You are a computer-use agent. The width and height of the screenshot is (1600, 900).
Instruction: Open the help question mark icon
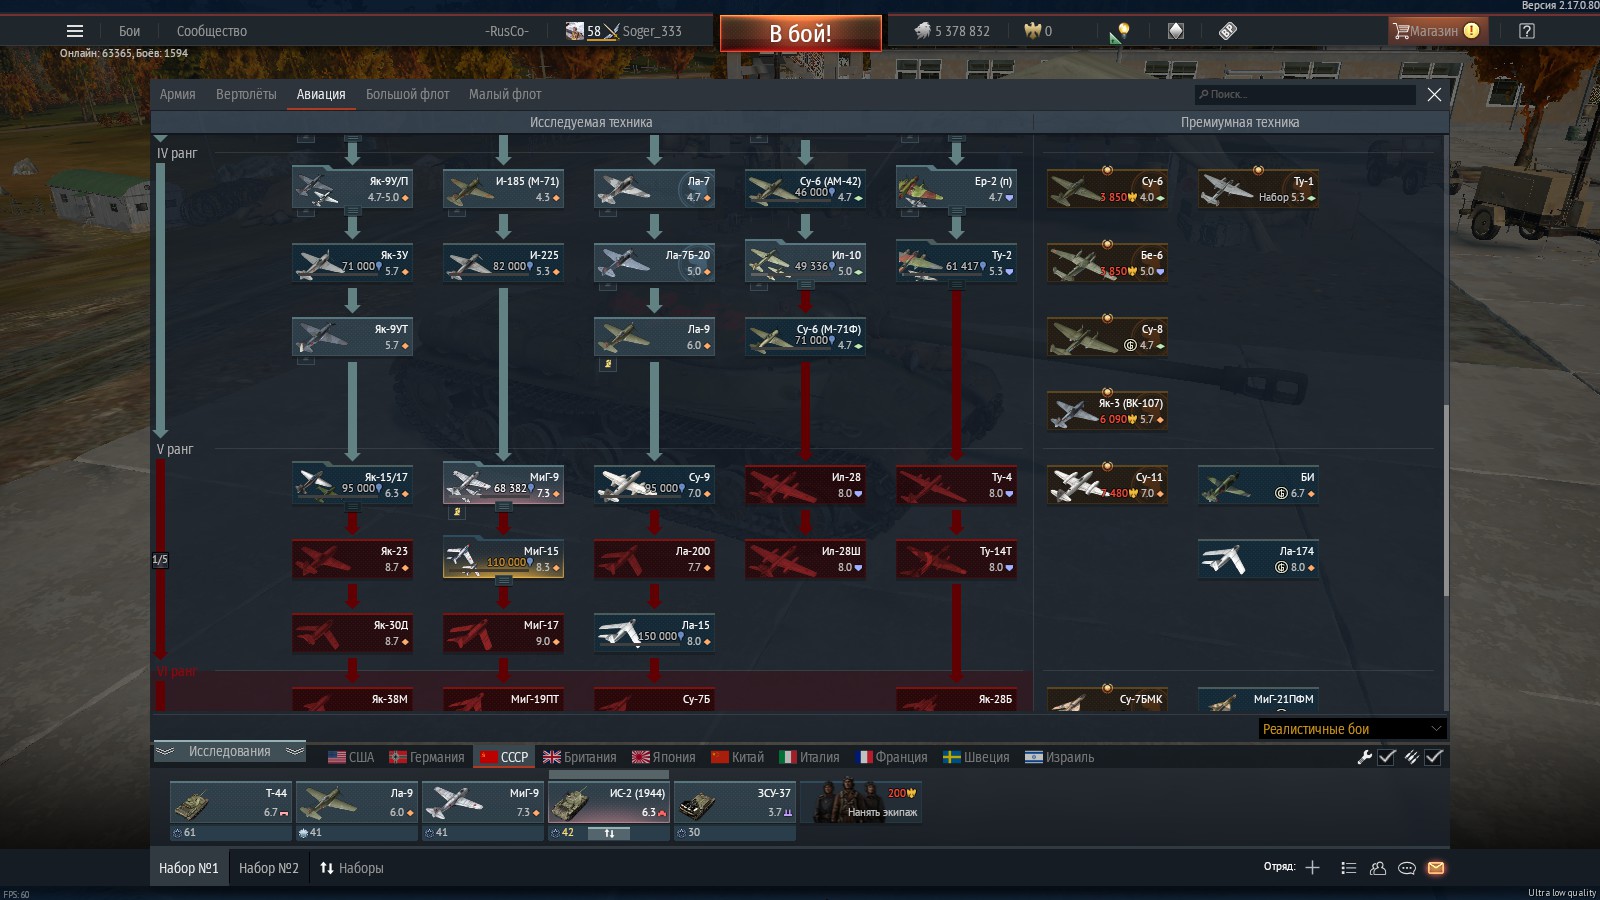1526,31
